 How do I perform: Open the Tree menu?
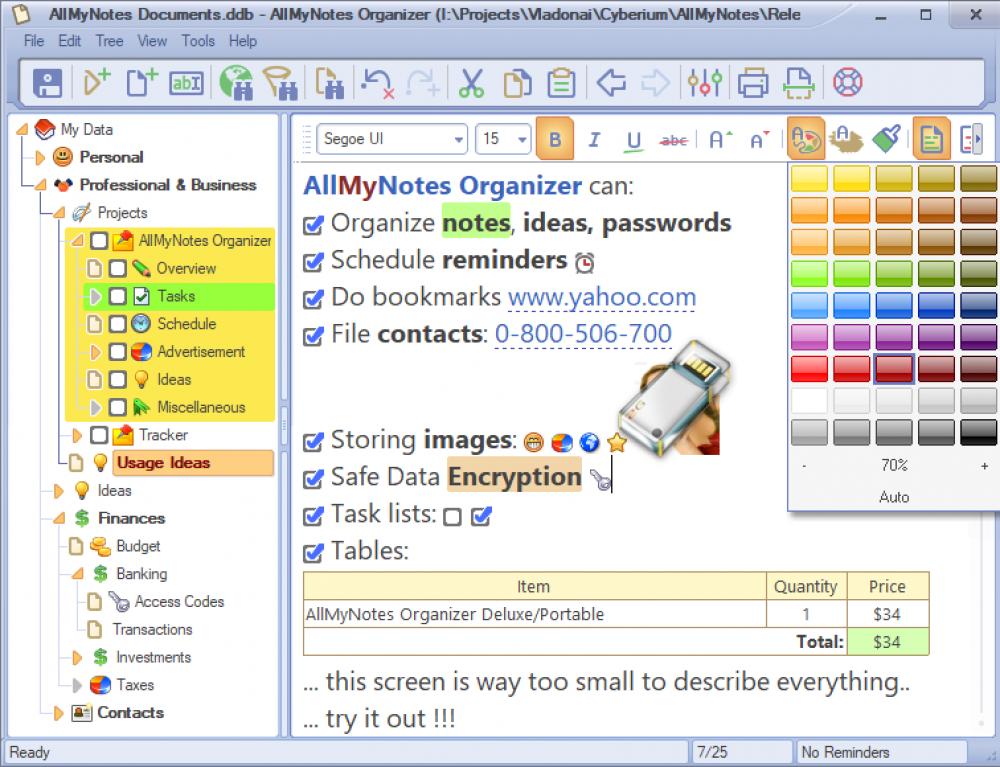point(110,41)
